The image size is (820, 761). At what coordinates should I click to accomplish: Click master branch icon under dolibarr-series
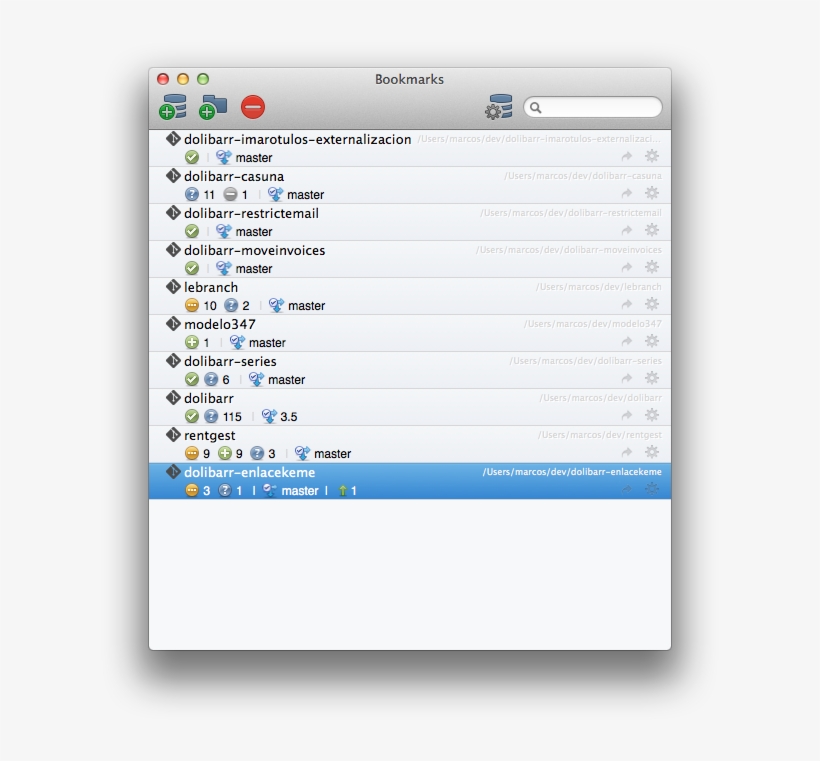tap(257, 379)
